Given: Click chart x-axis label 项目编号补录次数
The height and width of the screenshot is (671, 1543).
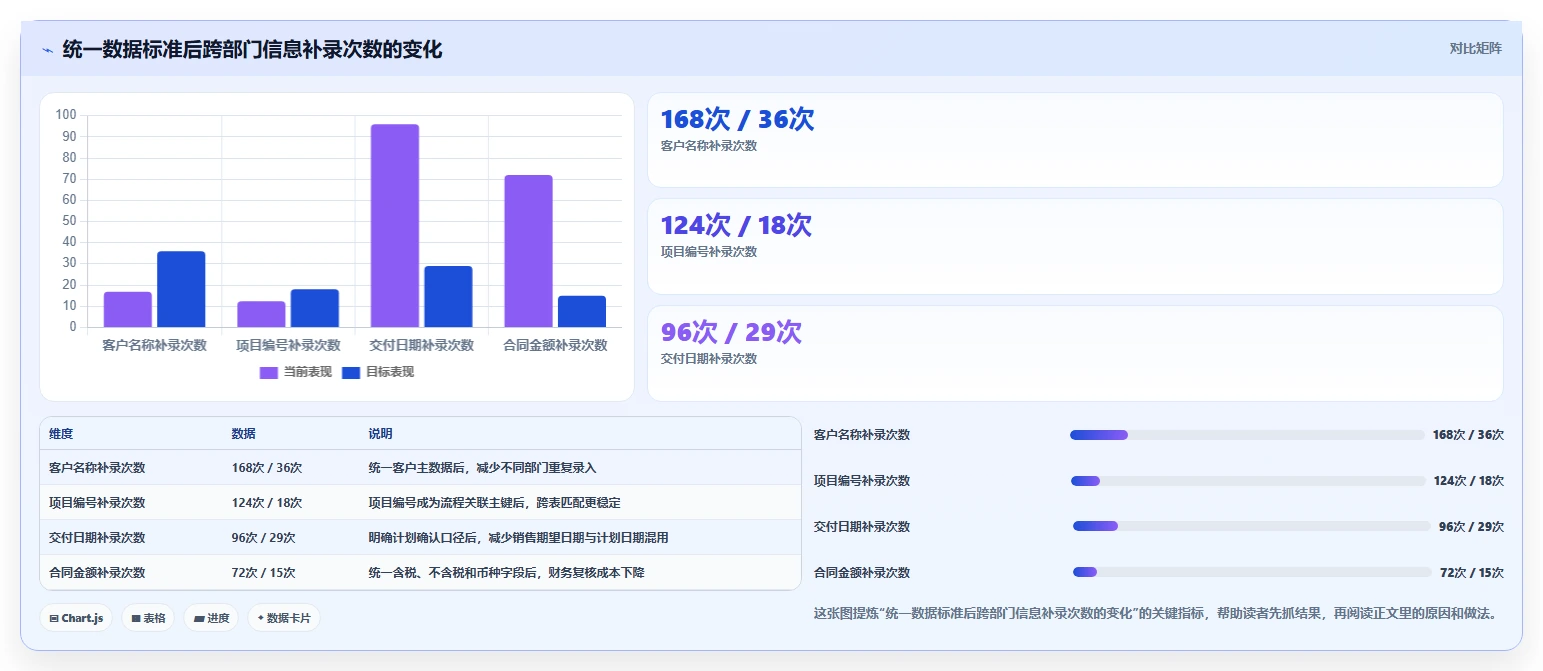Looking at the screenshot, I should (x=288, y=345).
